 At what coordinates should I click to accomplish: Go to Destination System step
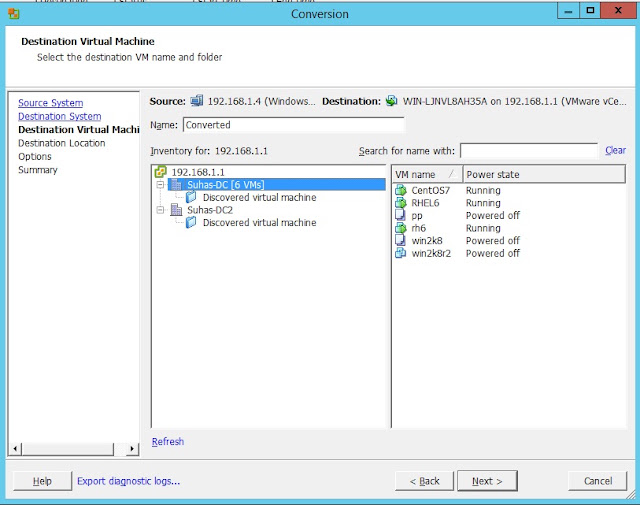(60, 116)
